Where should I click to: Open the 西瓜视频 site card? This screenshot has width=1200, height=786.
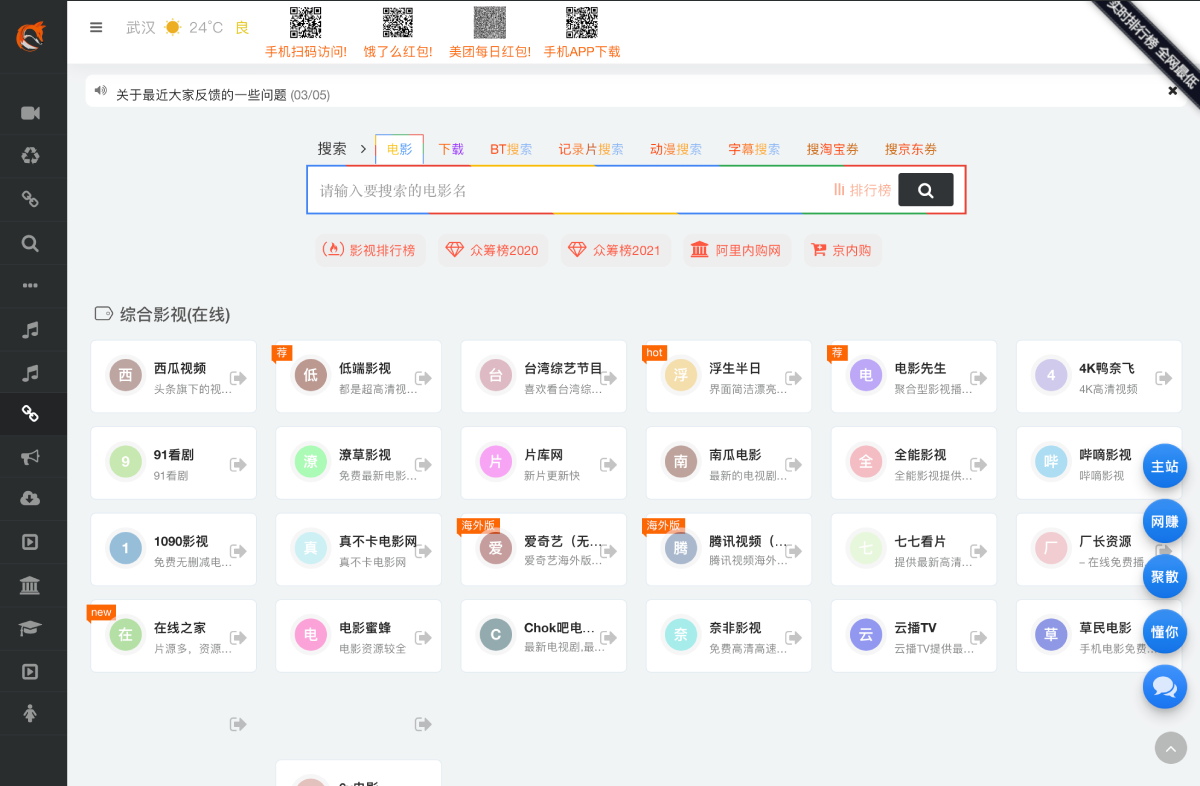(x=173, y=377)
